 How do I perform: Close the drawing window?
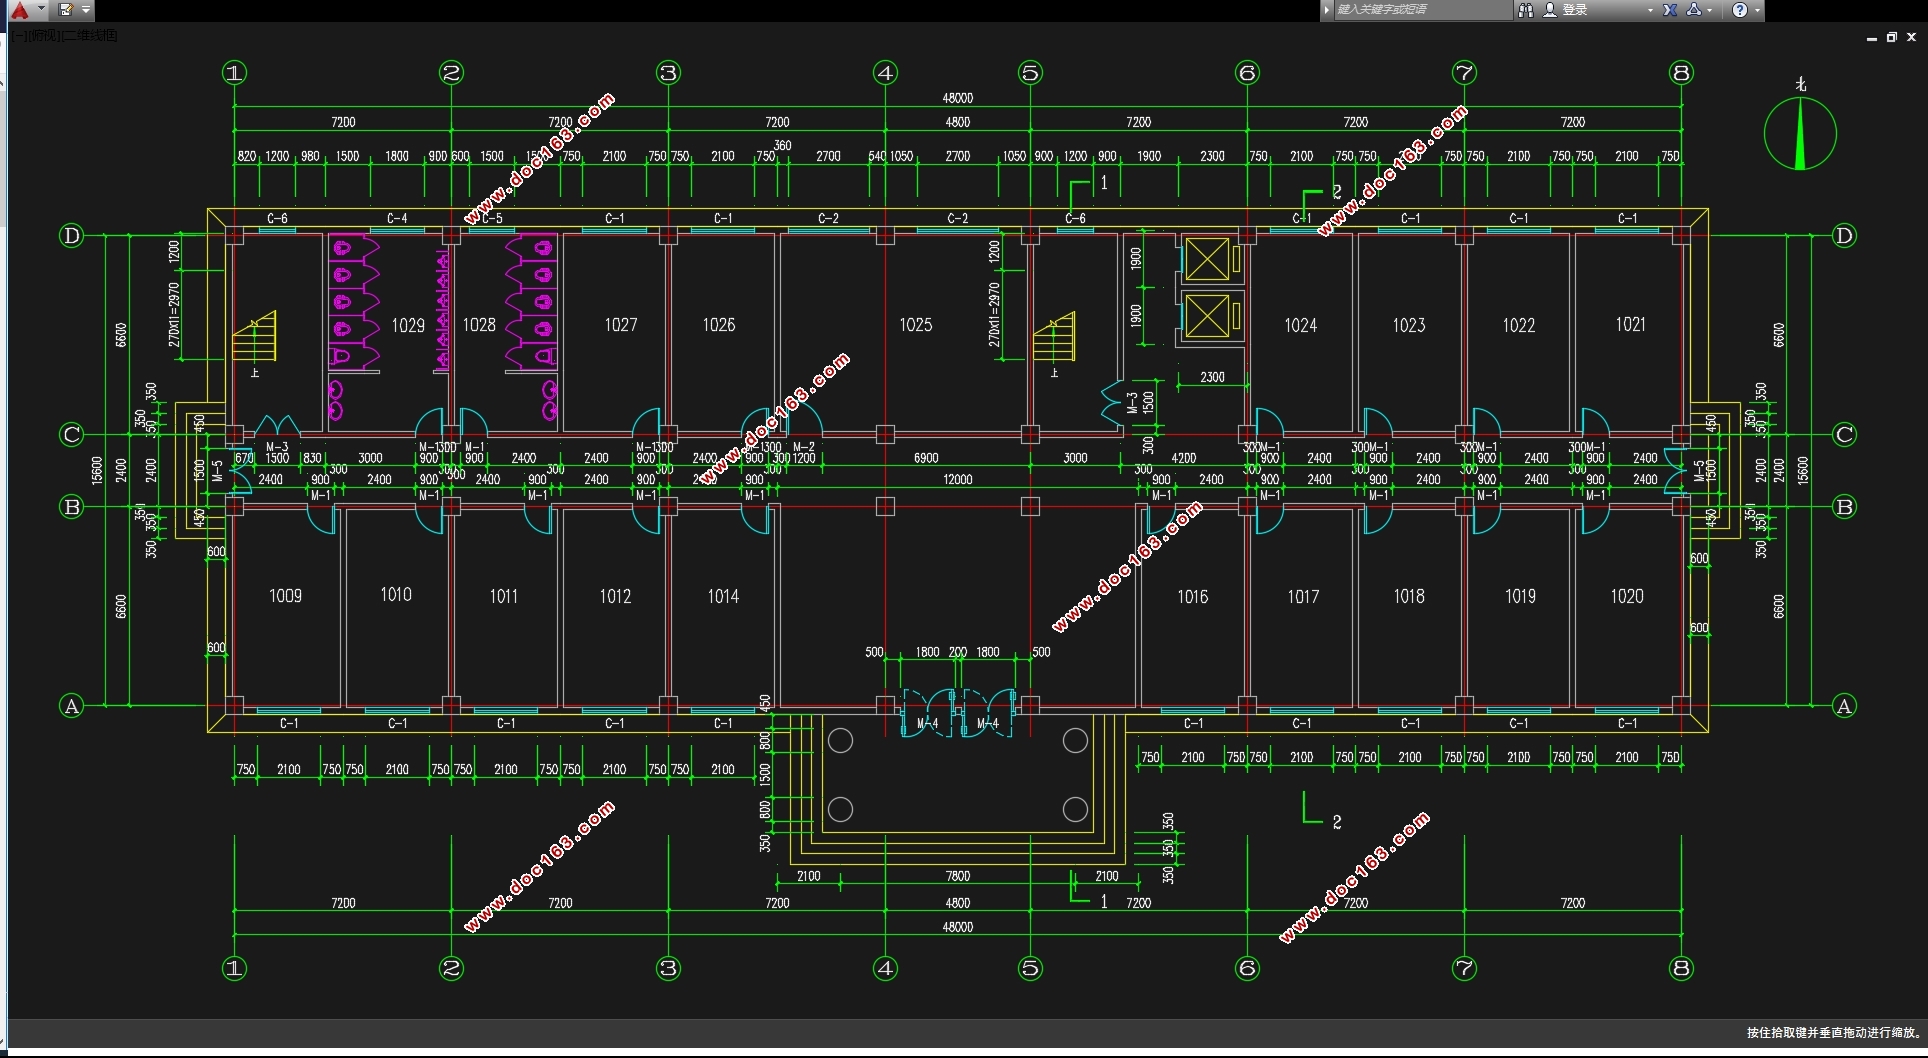click(1911, 37)
